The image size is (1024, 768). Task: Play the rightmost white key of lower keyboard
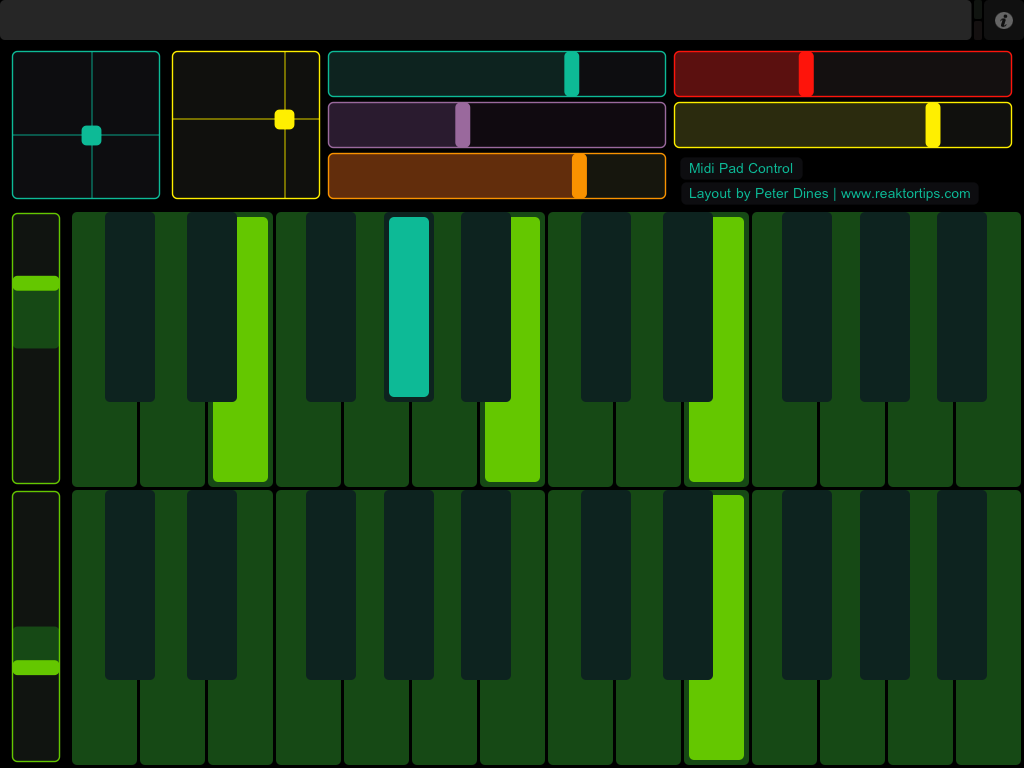tap(988, 722)
